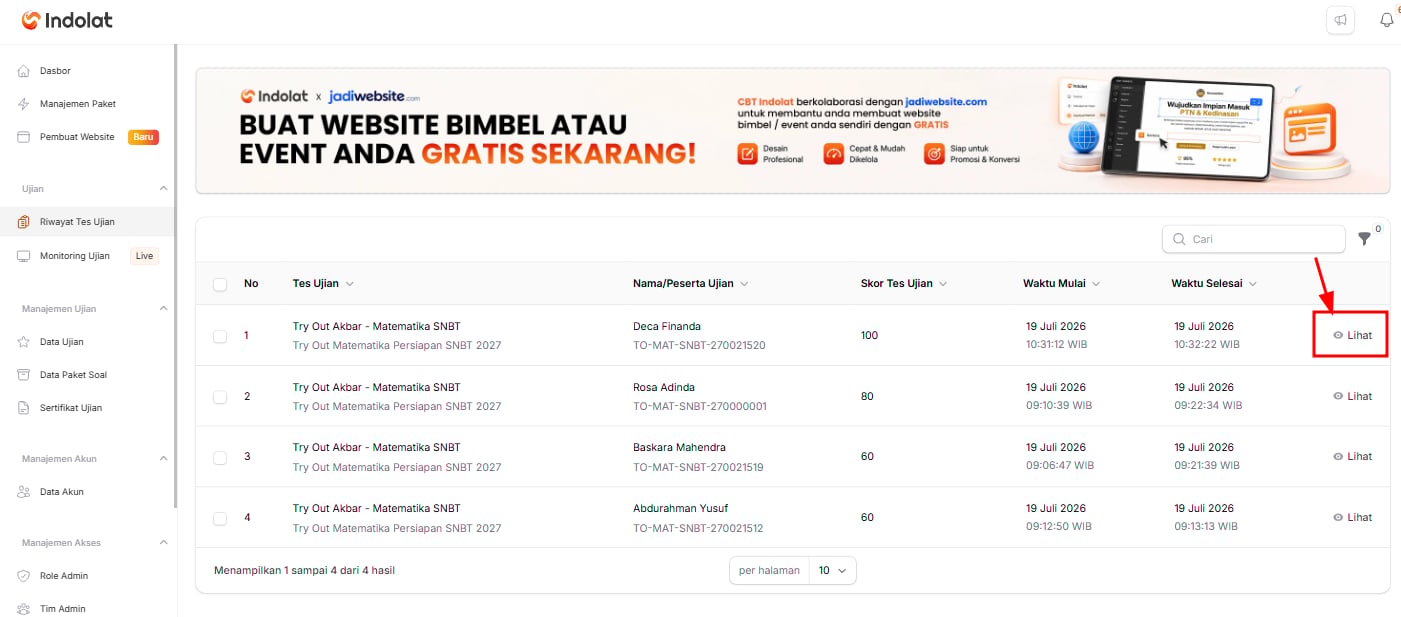Open the announcements megaphone icon
Image resolution: width=1401 pixels, height=617 pixels.
pos(1340,20)
